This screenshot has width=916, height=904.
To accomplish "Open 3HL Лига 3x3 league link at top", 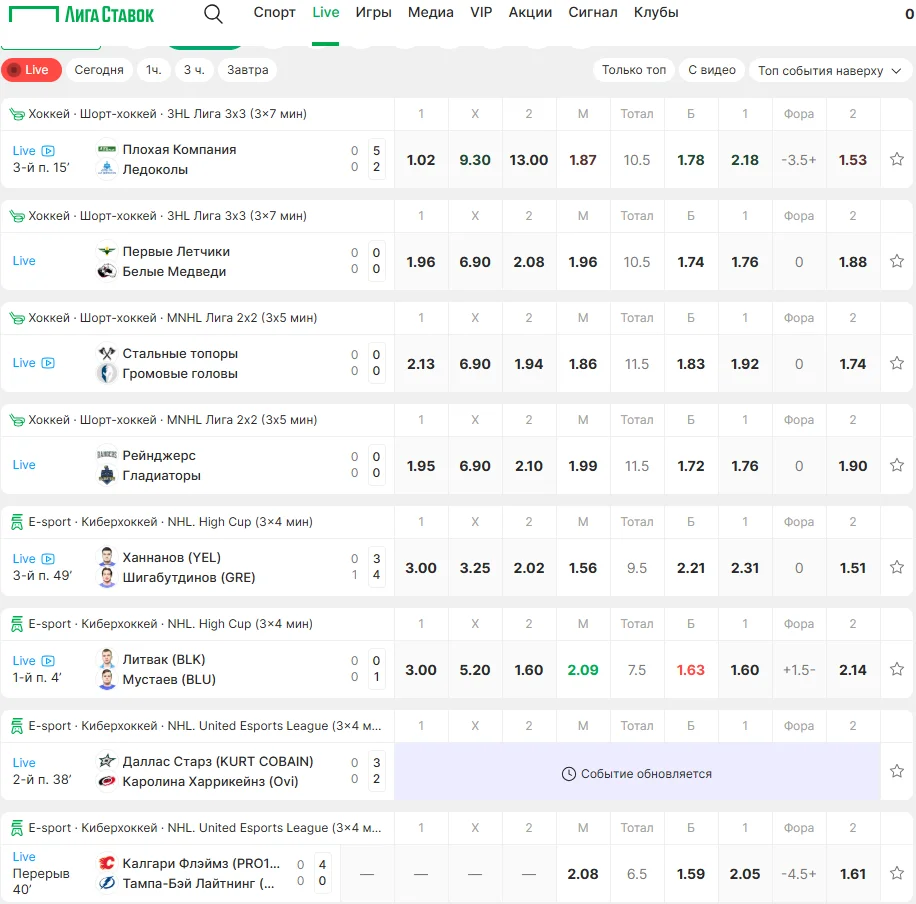I will point(167,114).
